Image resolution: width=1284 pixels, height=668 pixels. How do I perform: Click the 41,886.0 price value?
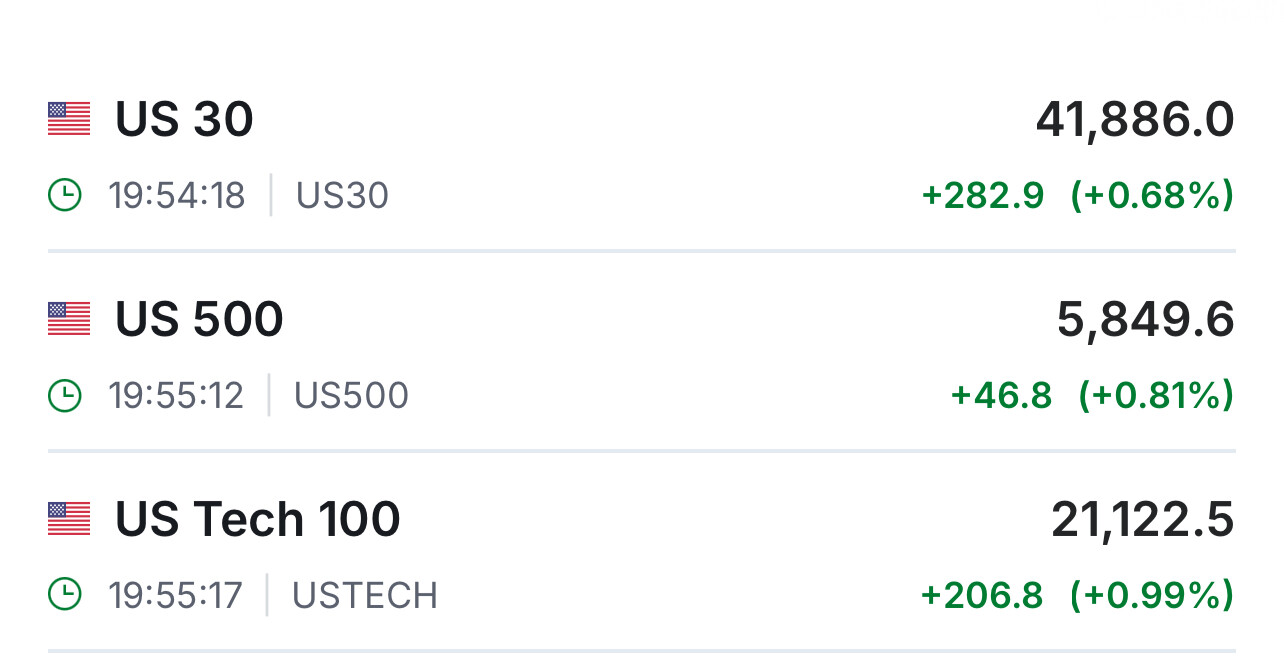tap(1134, 120)
